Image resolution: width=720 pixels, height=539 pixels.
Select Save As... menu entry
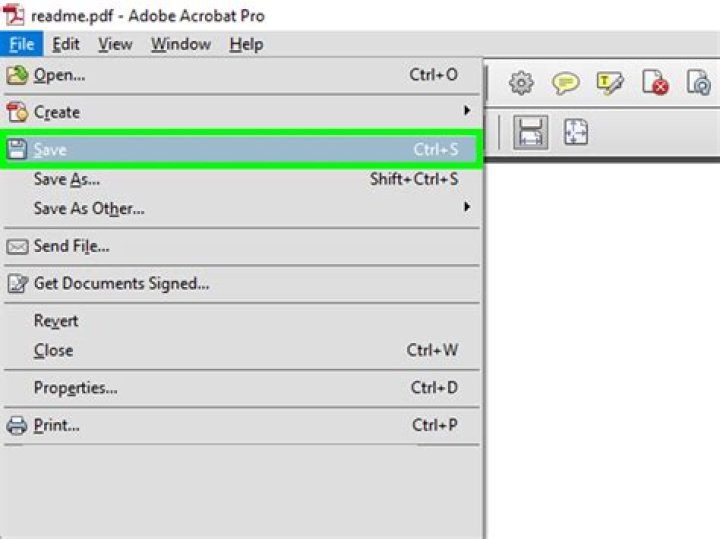click(67, 180)
